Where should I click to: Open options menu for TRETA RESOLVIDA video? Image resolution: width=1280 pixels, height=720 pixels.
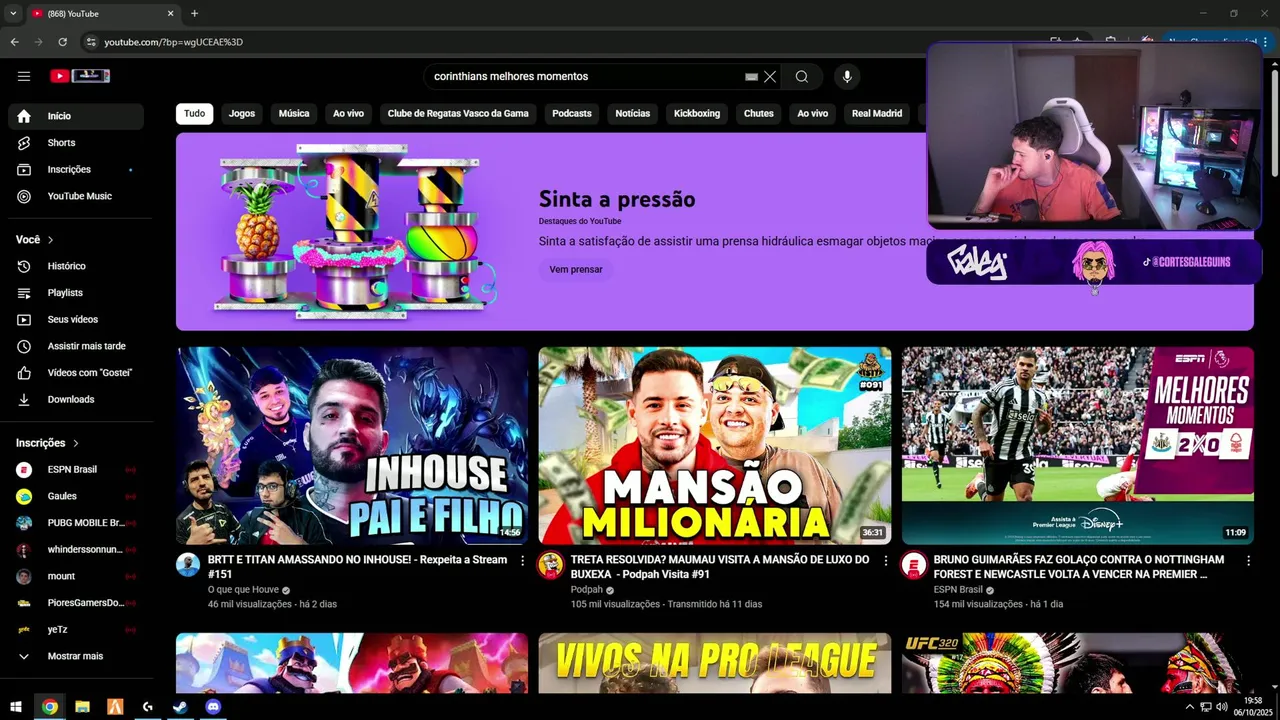click(x=885, y=561)
